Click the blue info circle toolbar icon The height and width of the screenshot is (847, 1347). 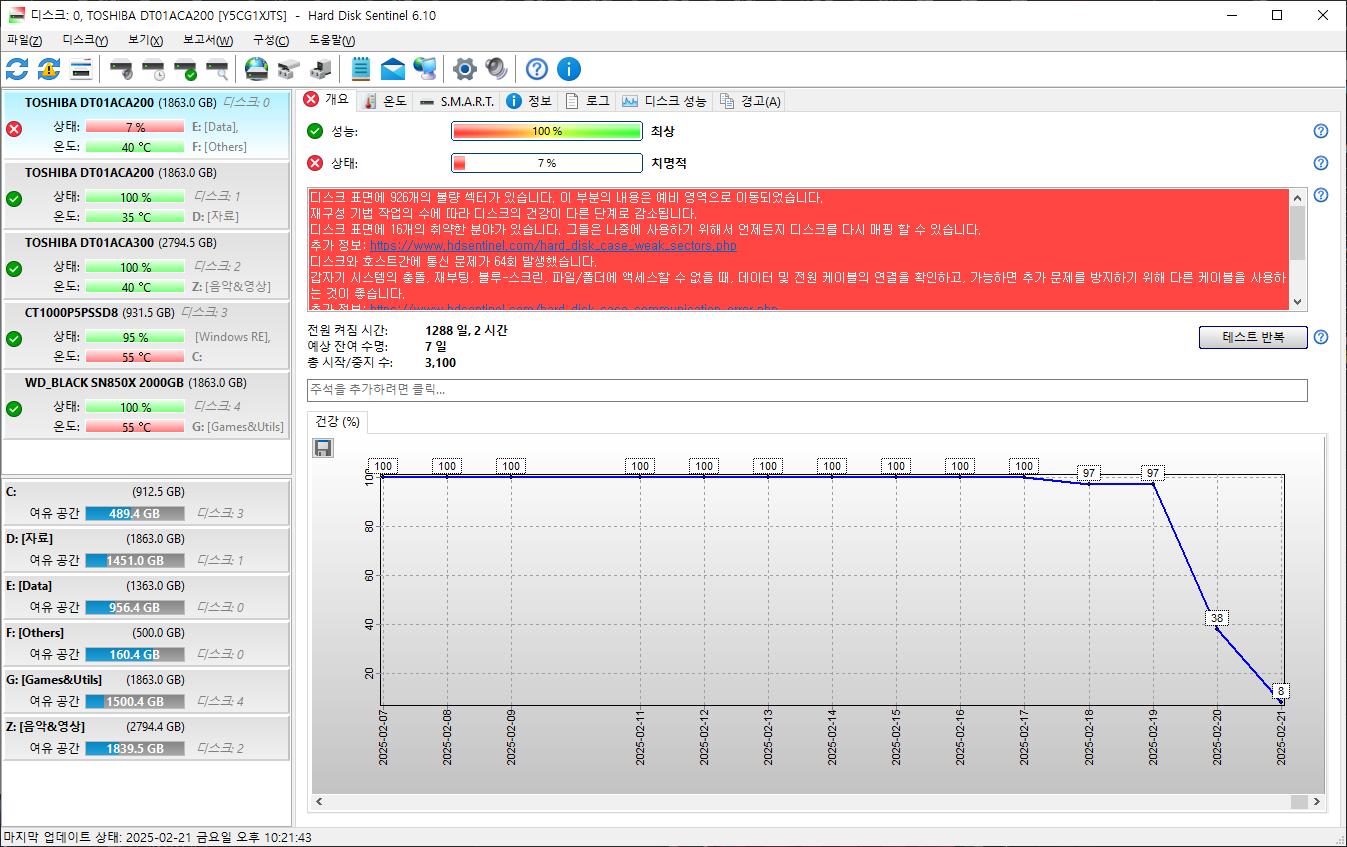point(569,69)
